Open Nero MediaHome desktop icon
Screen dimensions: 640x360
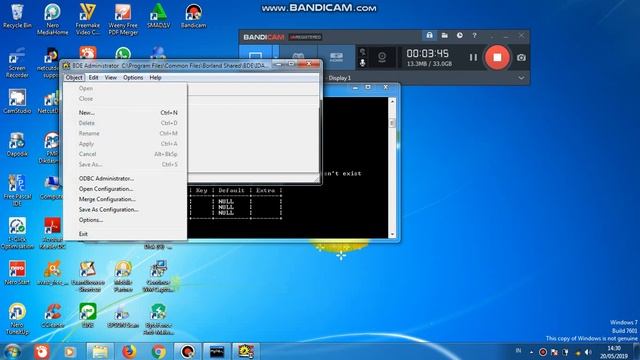coord(52,19)
